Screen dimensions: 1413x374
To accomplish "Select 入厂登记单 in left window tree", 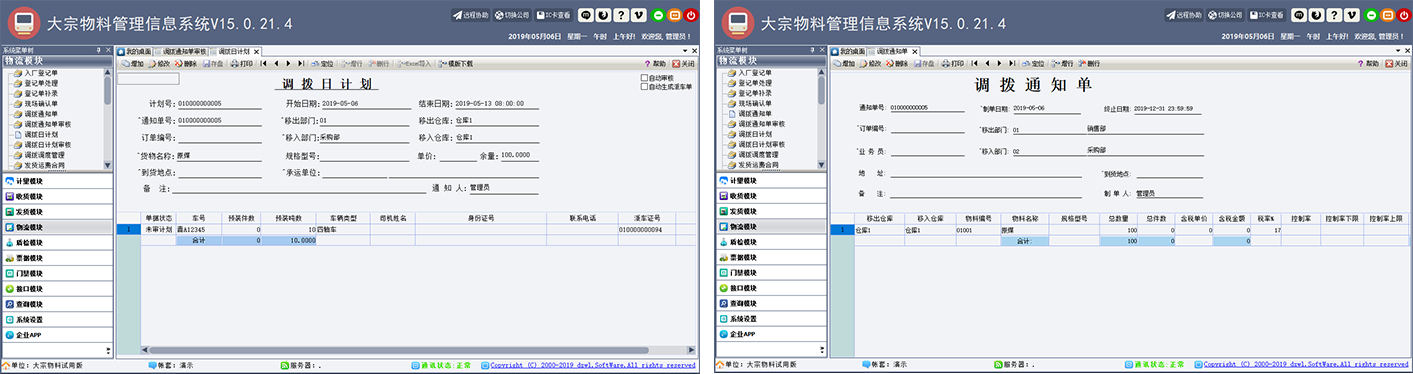I will [x=41, y=73].
